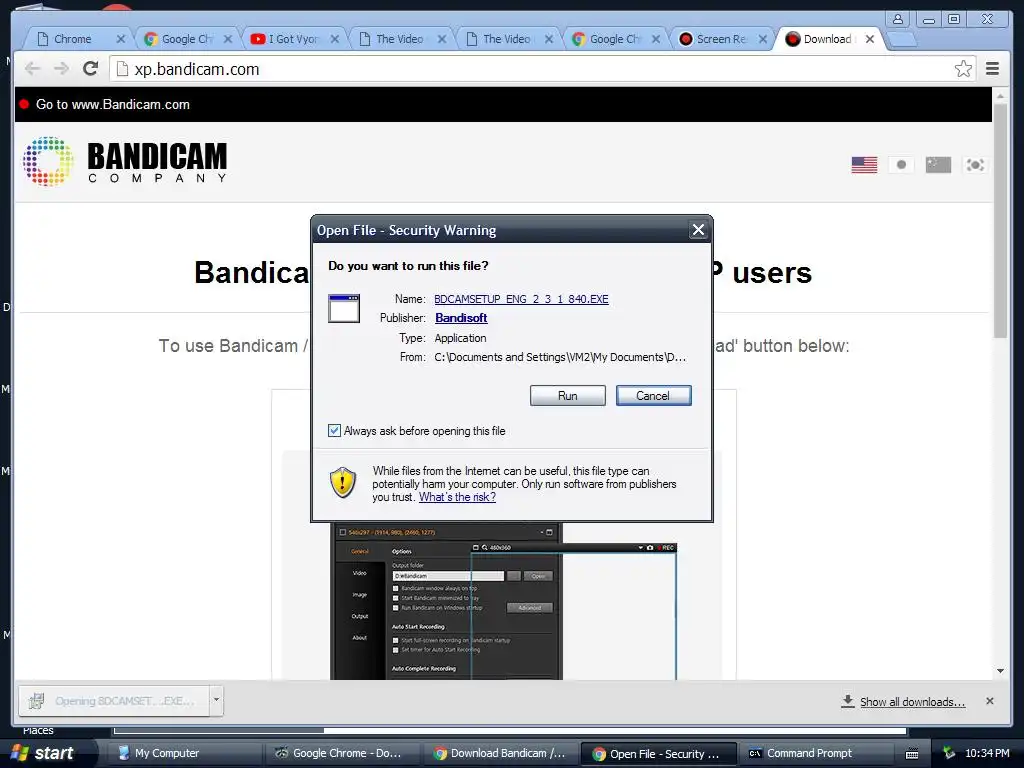Close the Security Warning dialog with X
Viewport: 1024px width, 768px height.
point(698,230)
